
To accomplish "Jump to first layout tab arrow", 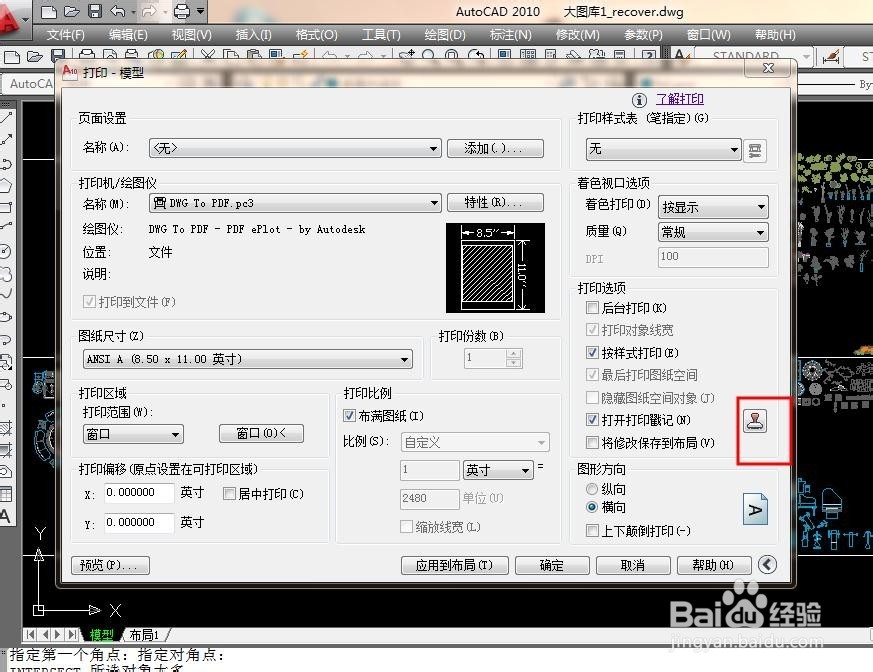I will [30, 634].
